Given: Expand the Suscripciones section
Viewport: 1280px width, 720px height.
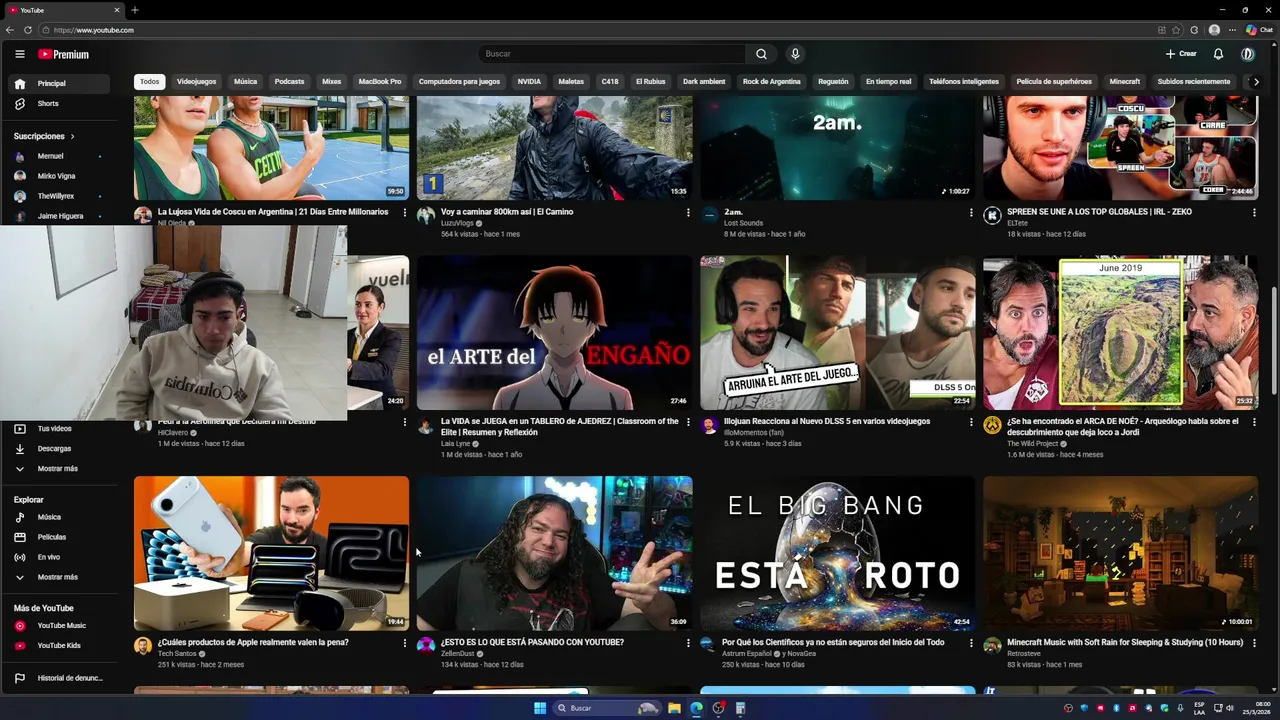Looking at the screenshot, I should (x=44, y=136).
